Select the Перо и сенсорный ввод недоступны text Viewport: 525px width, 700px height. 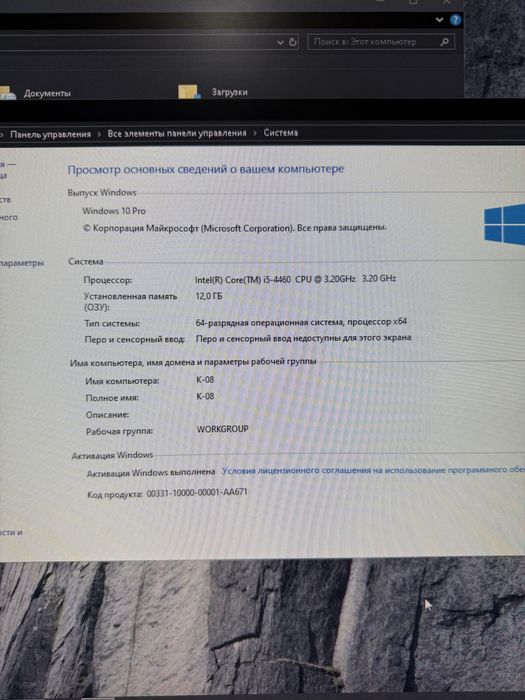pyautogui.click(x=303, y=338)
